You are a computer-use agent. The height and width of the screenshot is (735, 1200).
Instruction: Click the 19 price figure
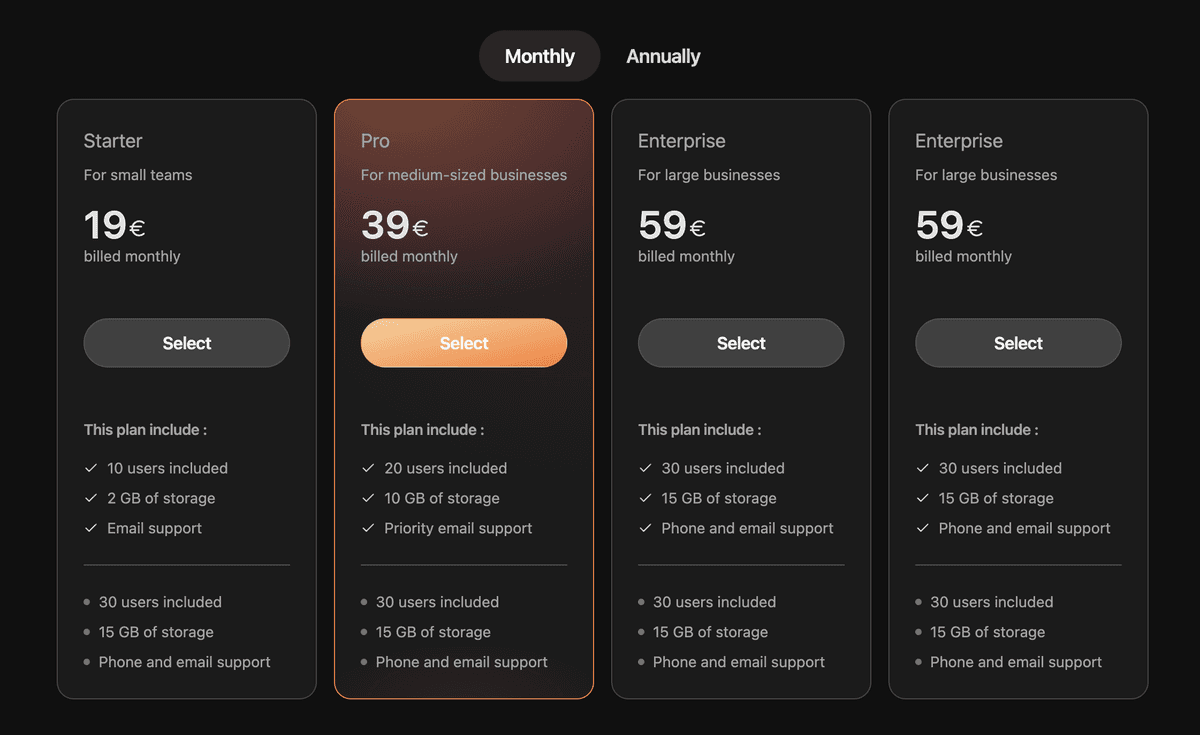105,225
